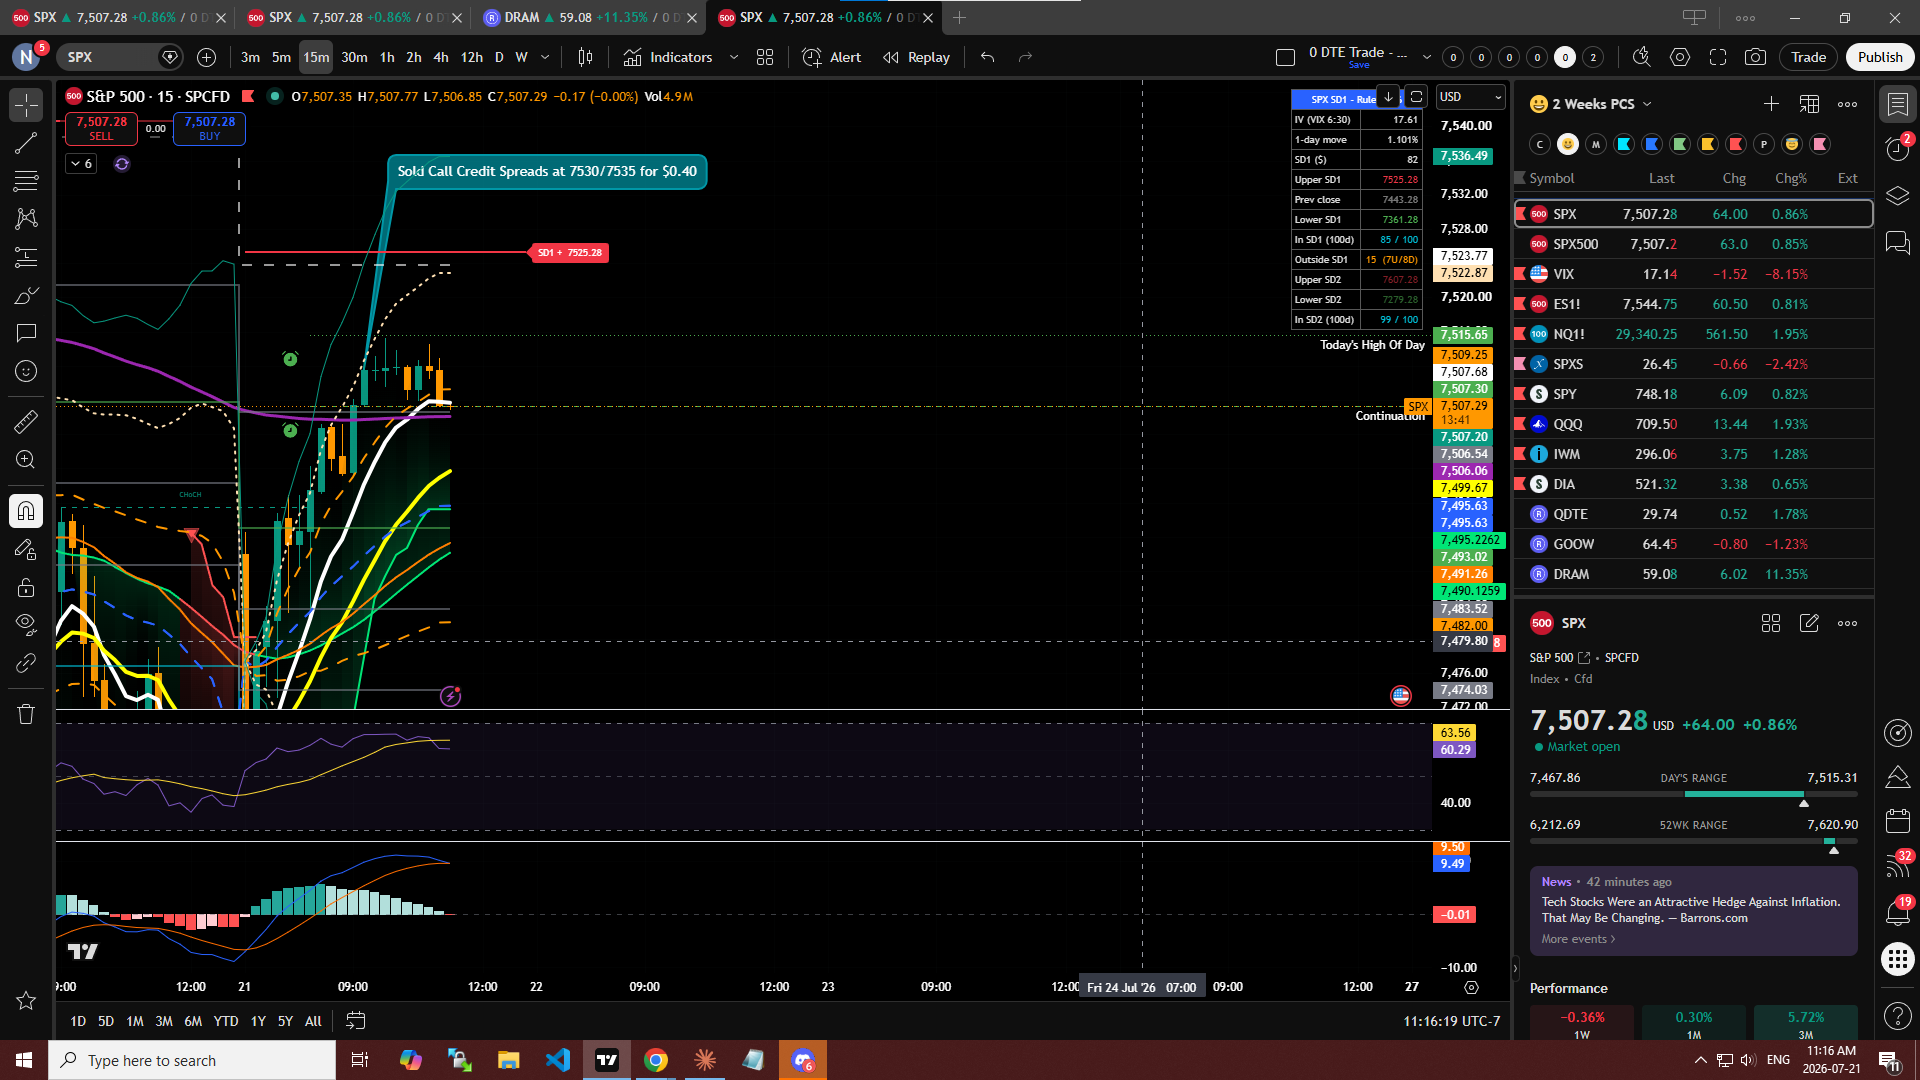The width and height of the screenshot is (1920, 1080).
Task: Open chart settings hexagon icon in toolbar
Action: coord(1680,57)
